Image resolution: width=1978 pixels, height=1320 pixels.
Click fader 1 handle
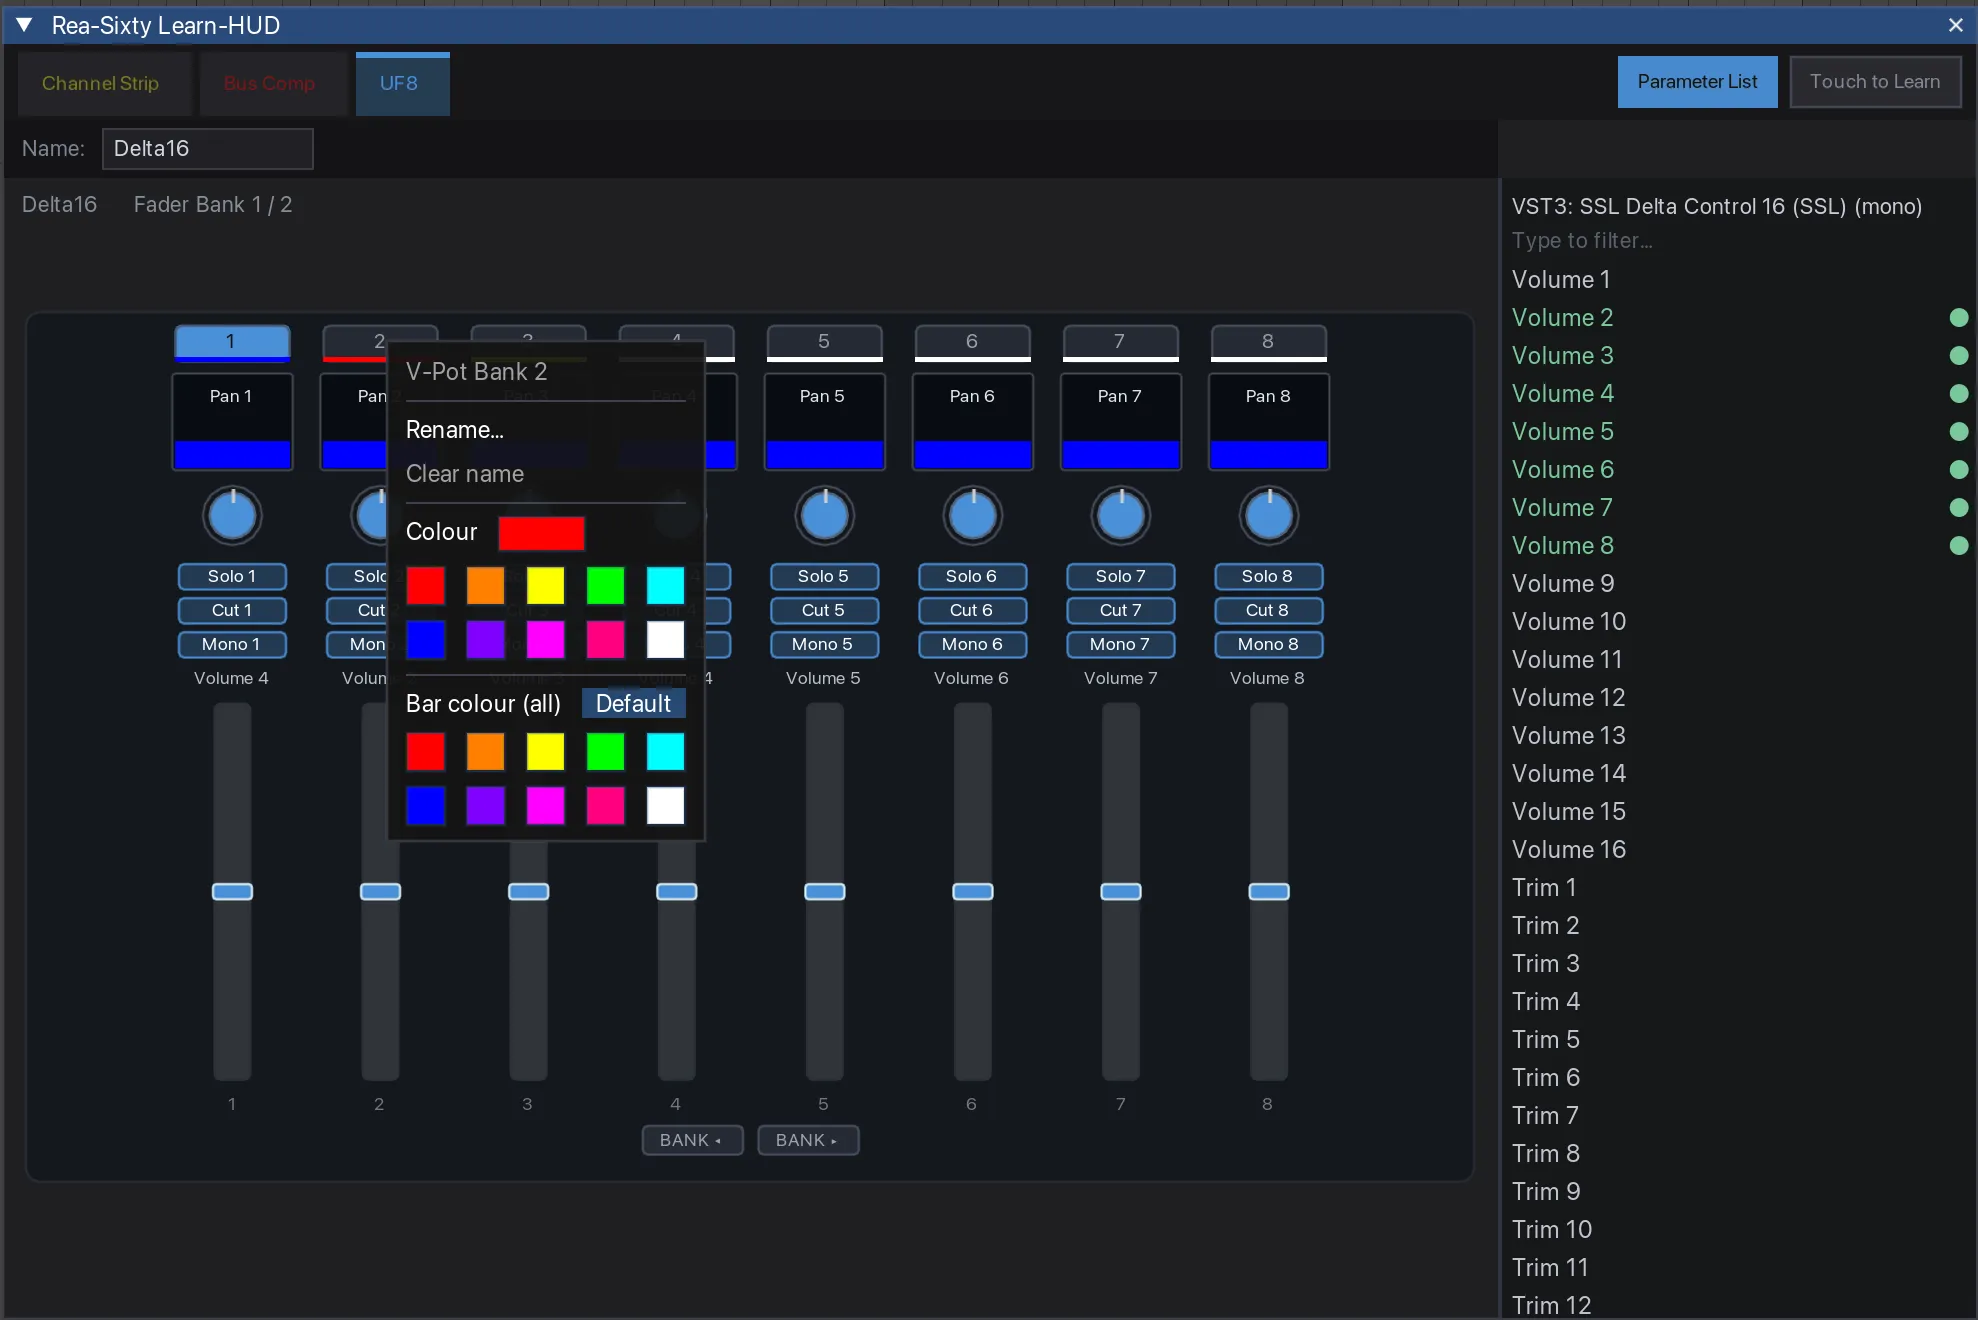[x=232, y=892]
